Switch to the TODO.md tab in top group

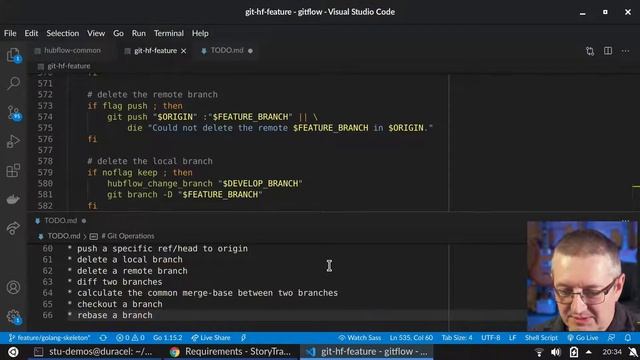click(x=227, y=51)
